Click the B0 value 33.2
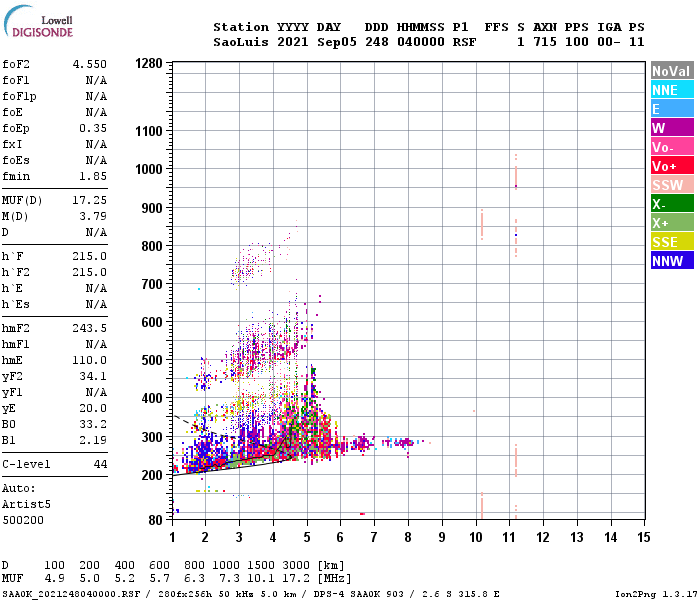 pyautogui.click(x=93, y=424)
